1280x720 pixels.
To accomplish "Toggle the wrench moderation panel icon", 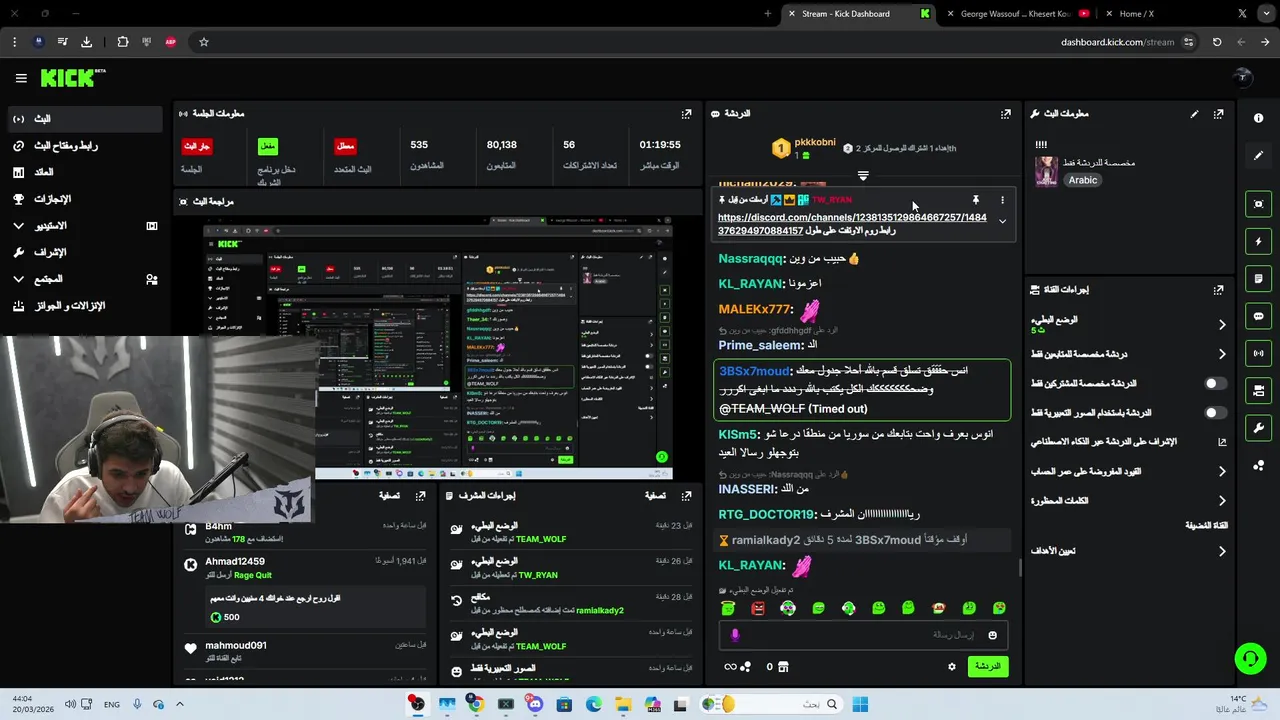I will 1258,428.
